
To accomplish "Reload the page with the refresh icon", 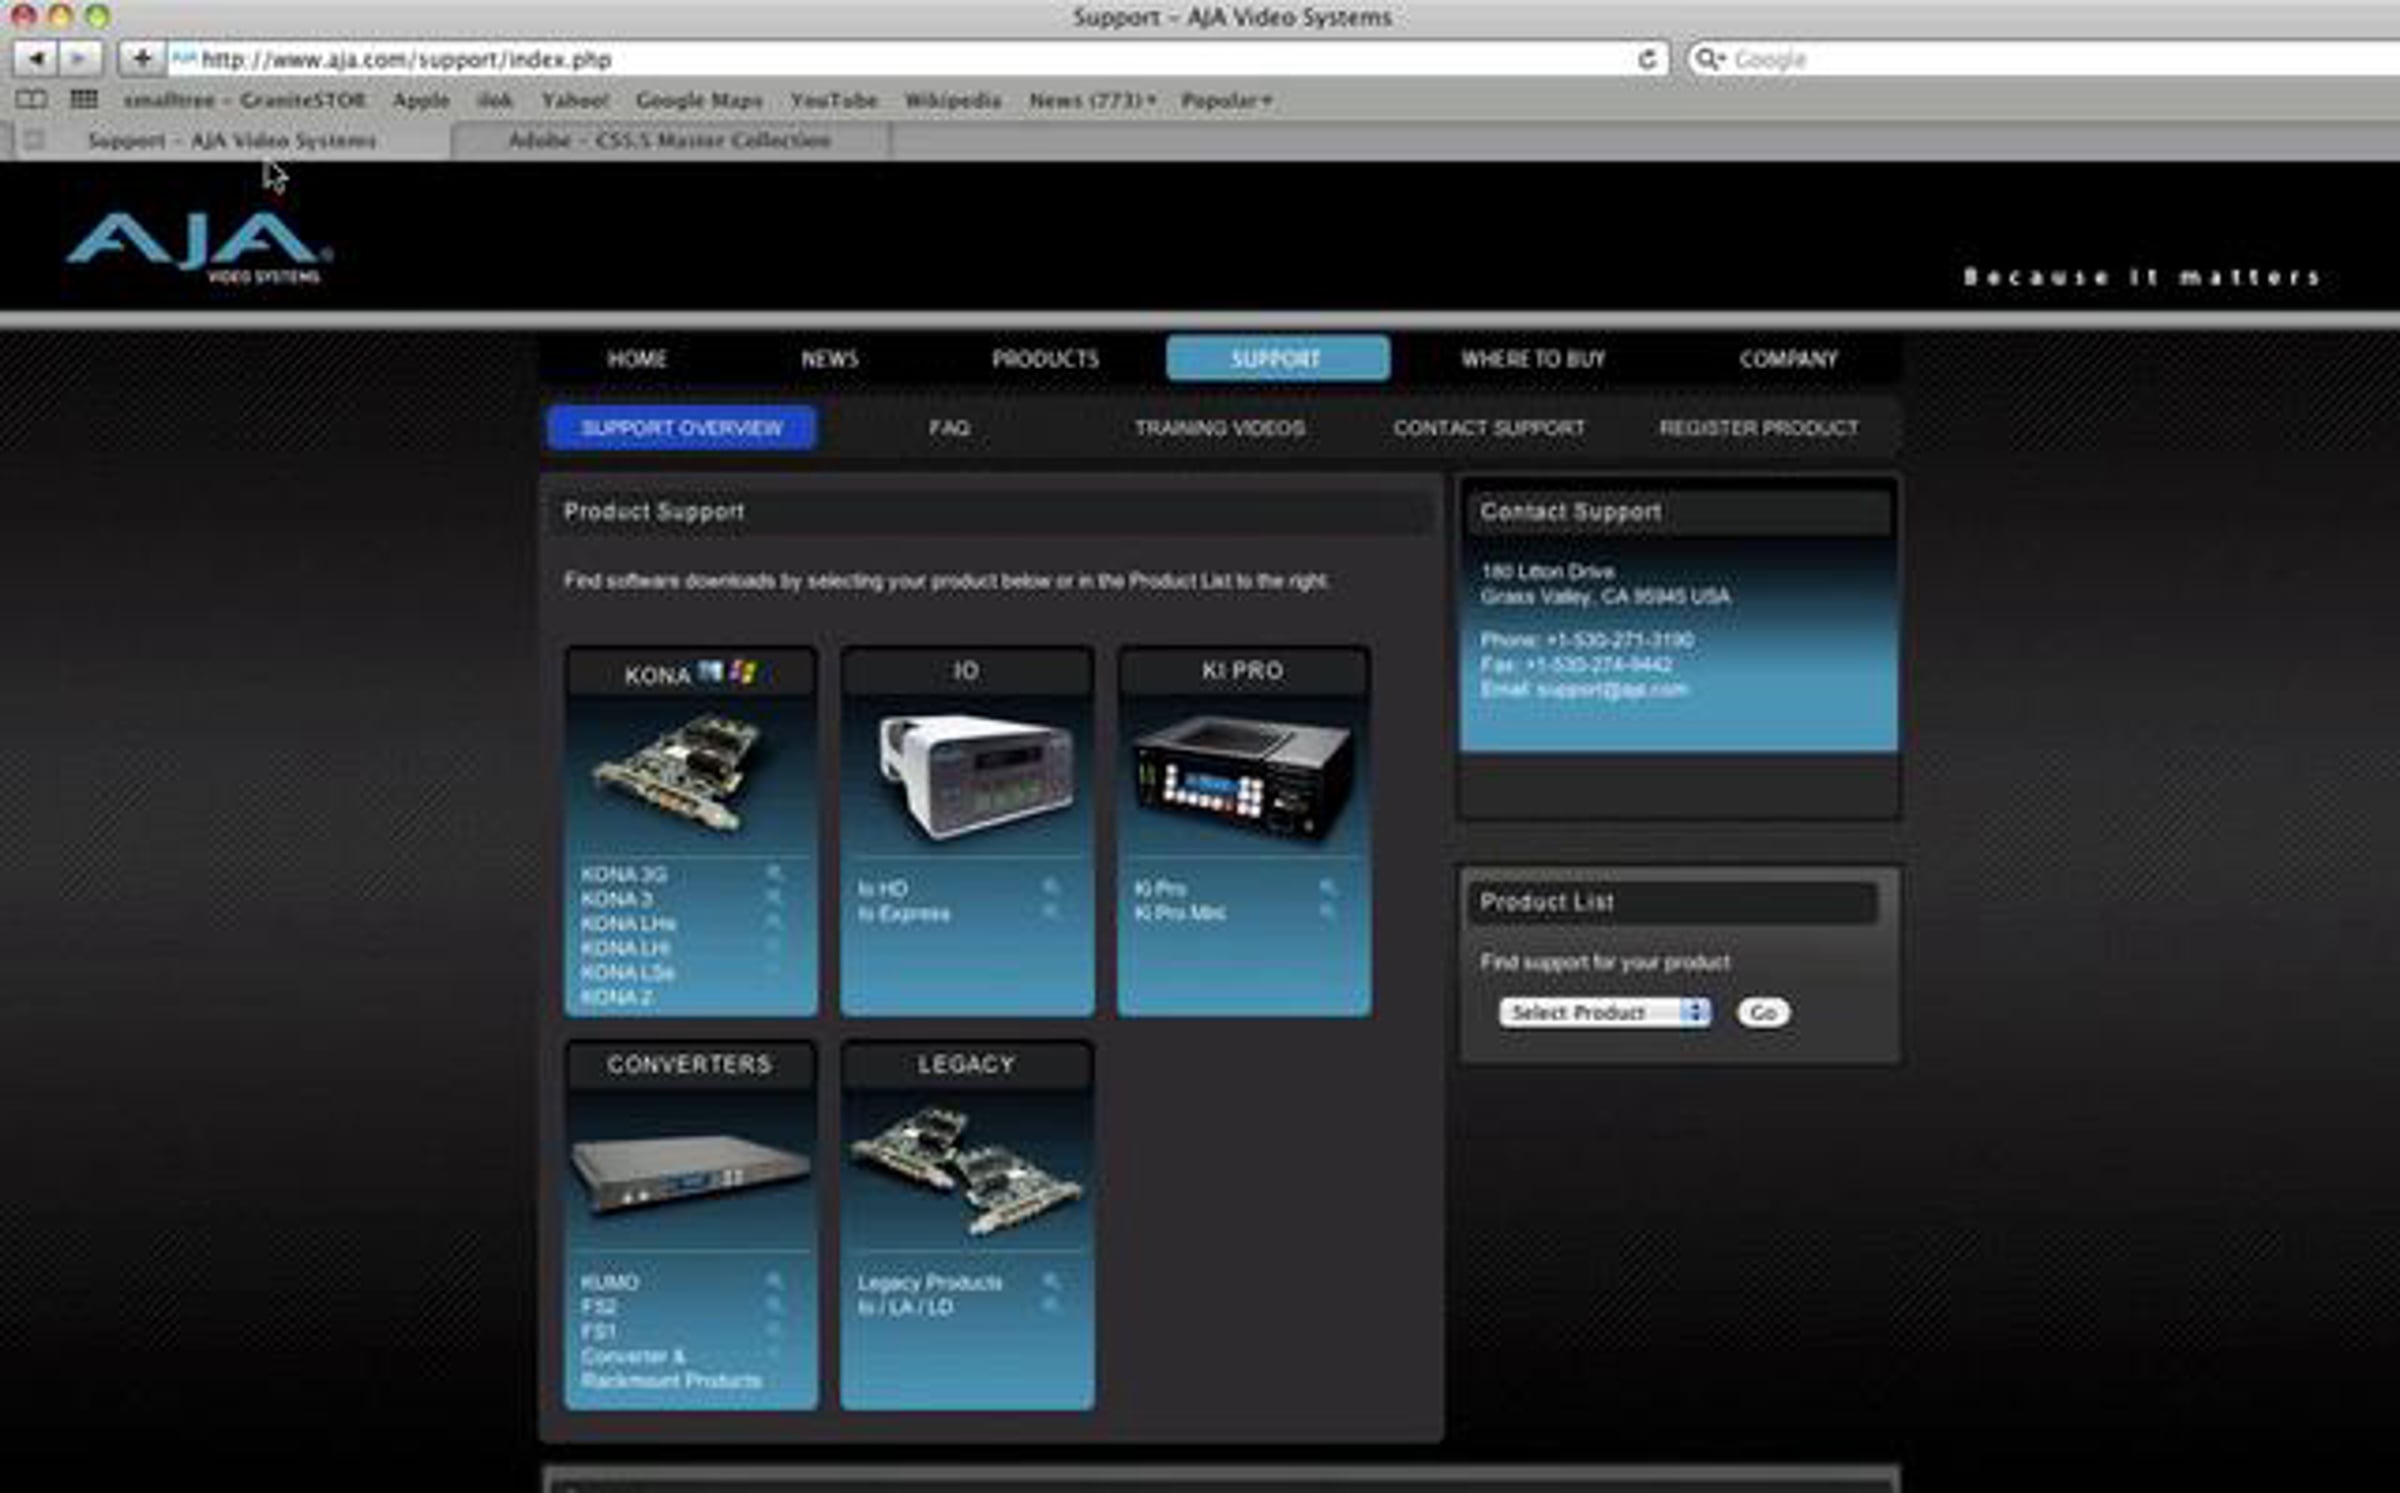I will [1647, 59].
